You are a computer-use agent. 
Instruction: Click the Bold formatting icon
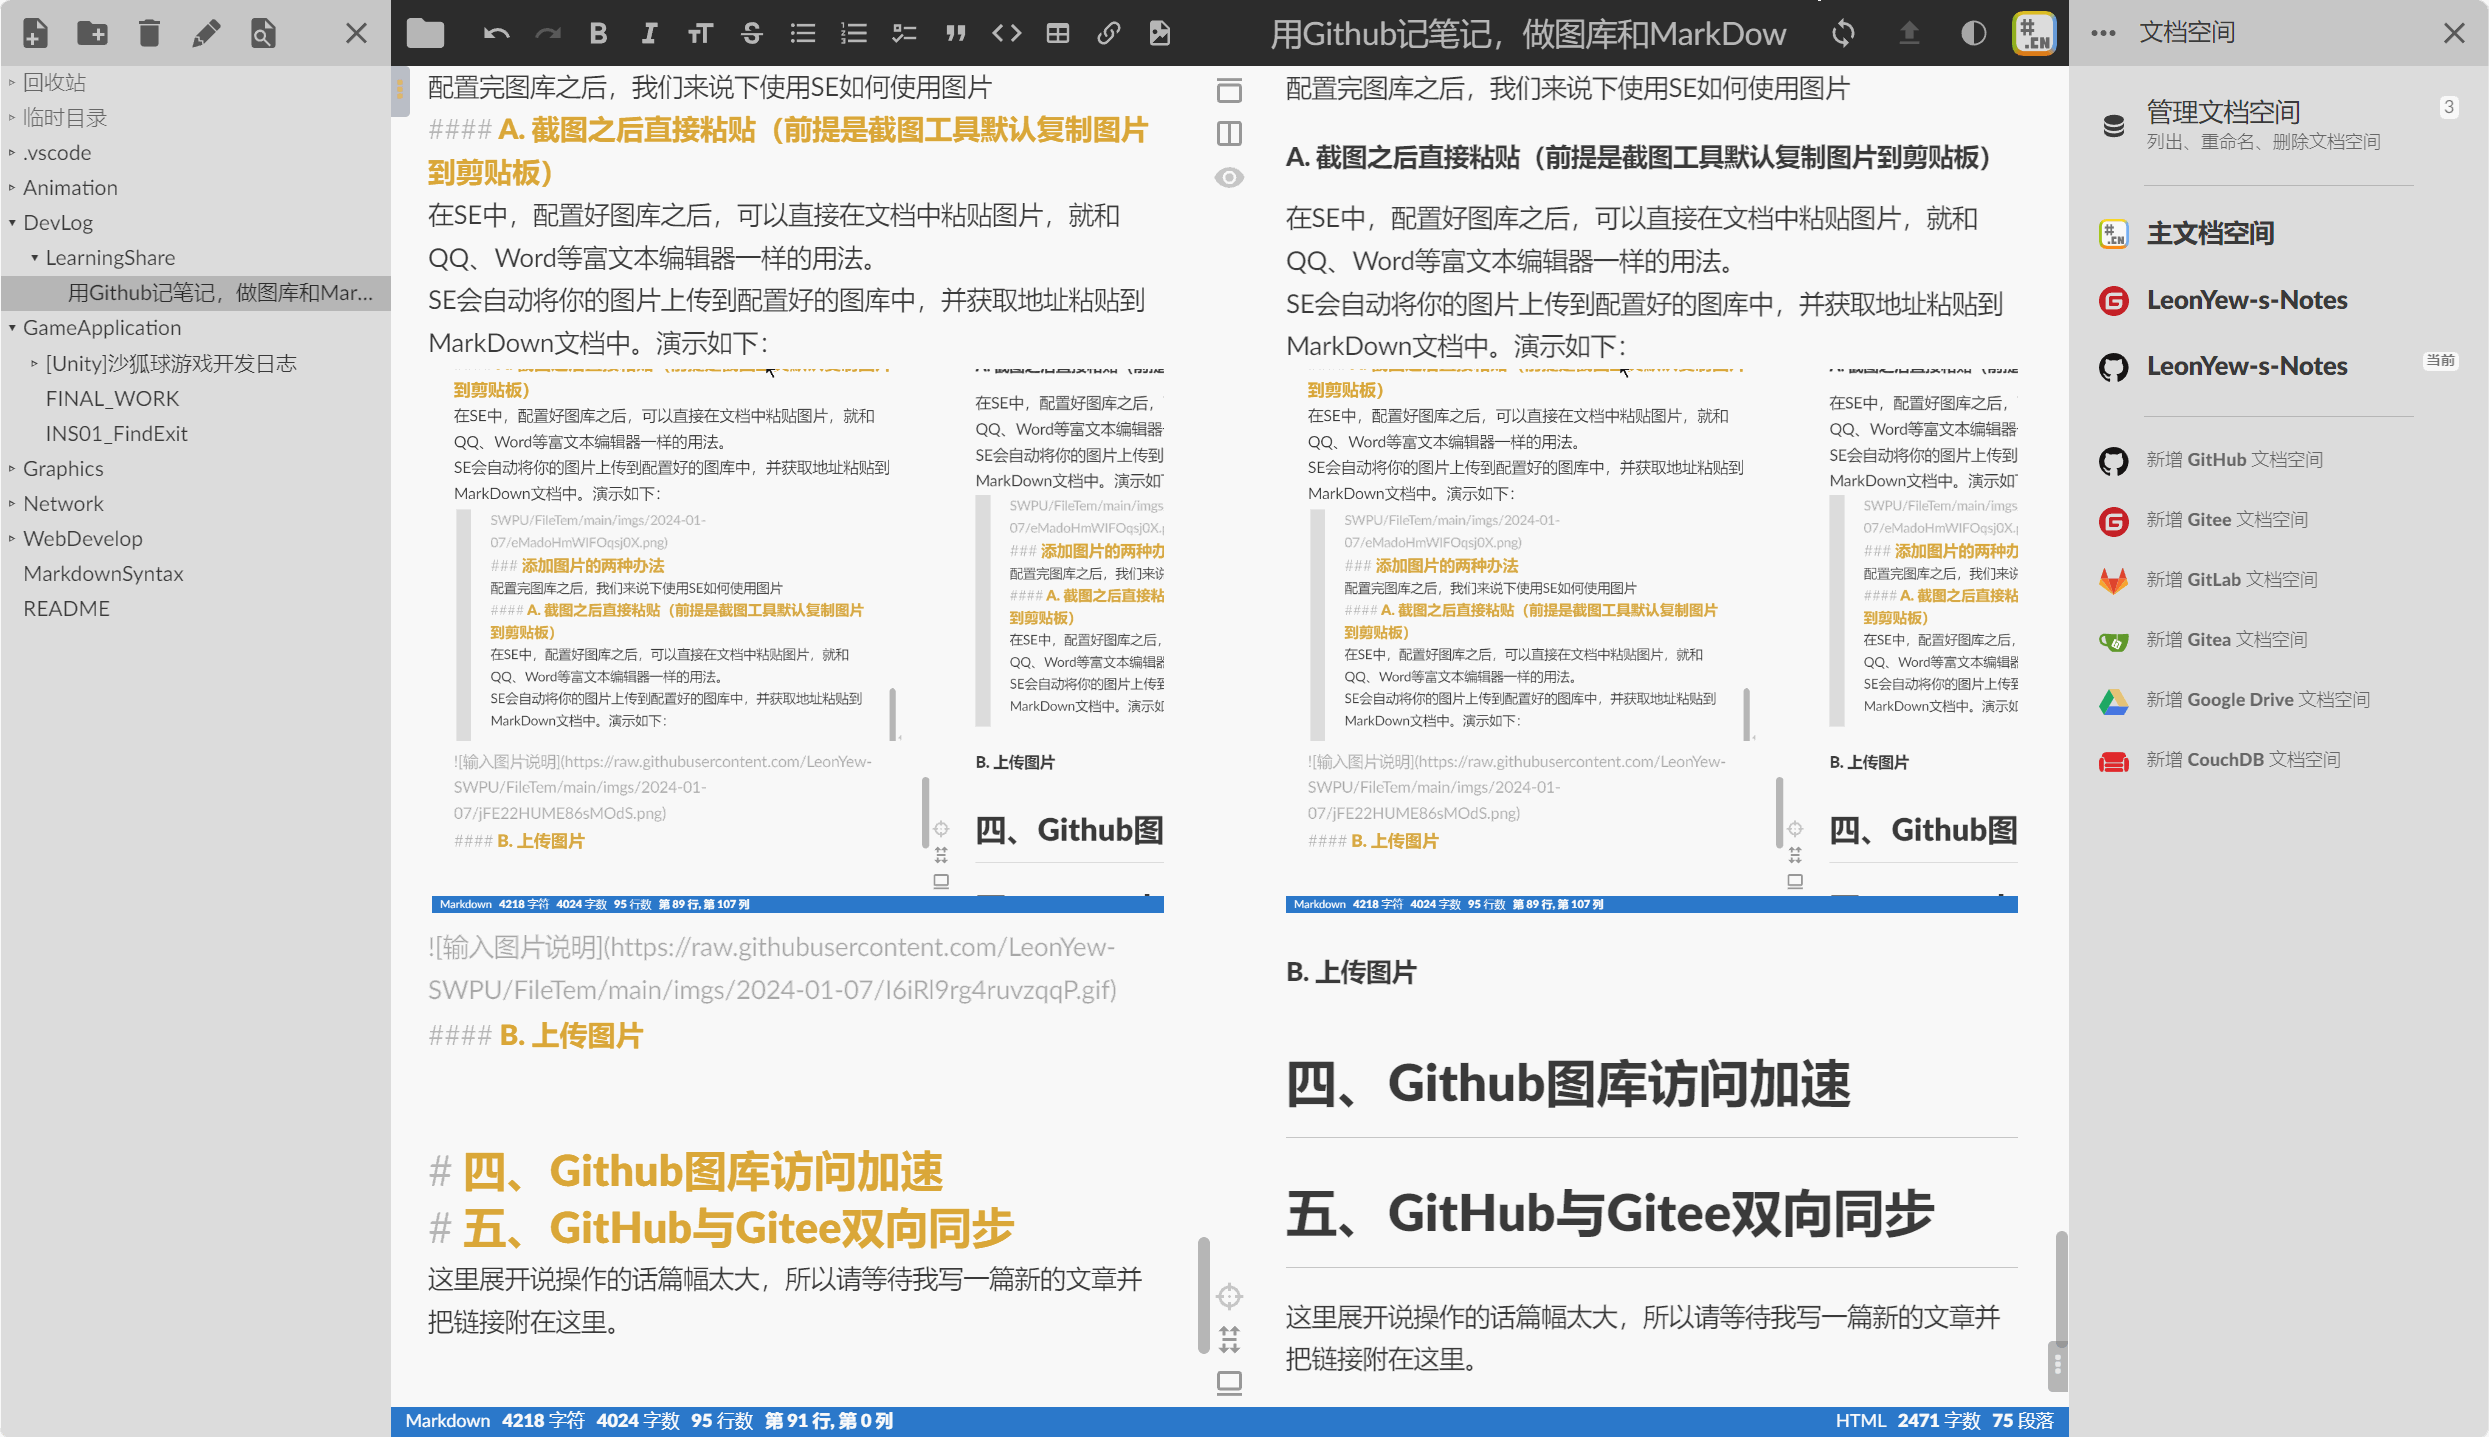coord(598,34)
